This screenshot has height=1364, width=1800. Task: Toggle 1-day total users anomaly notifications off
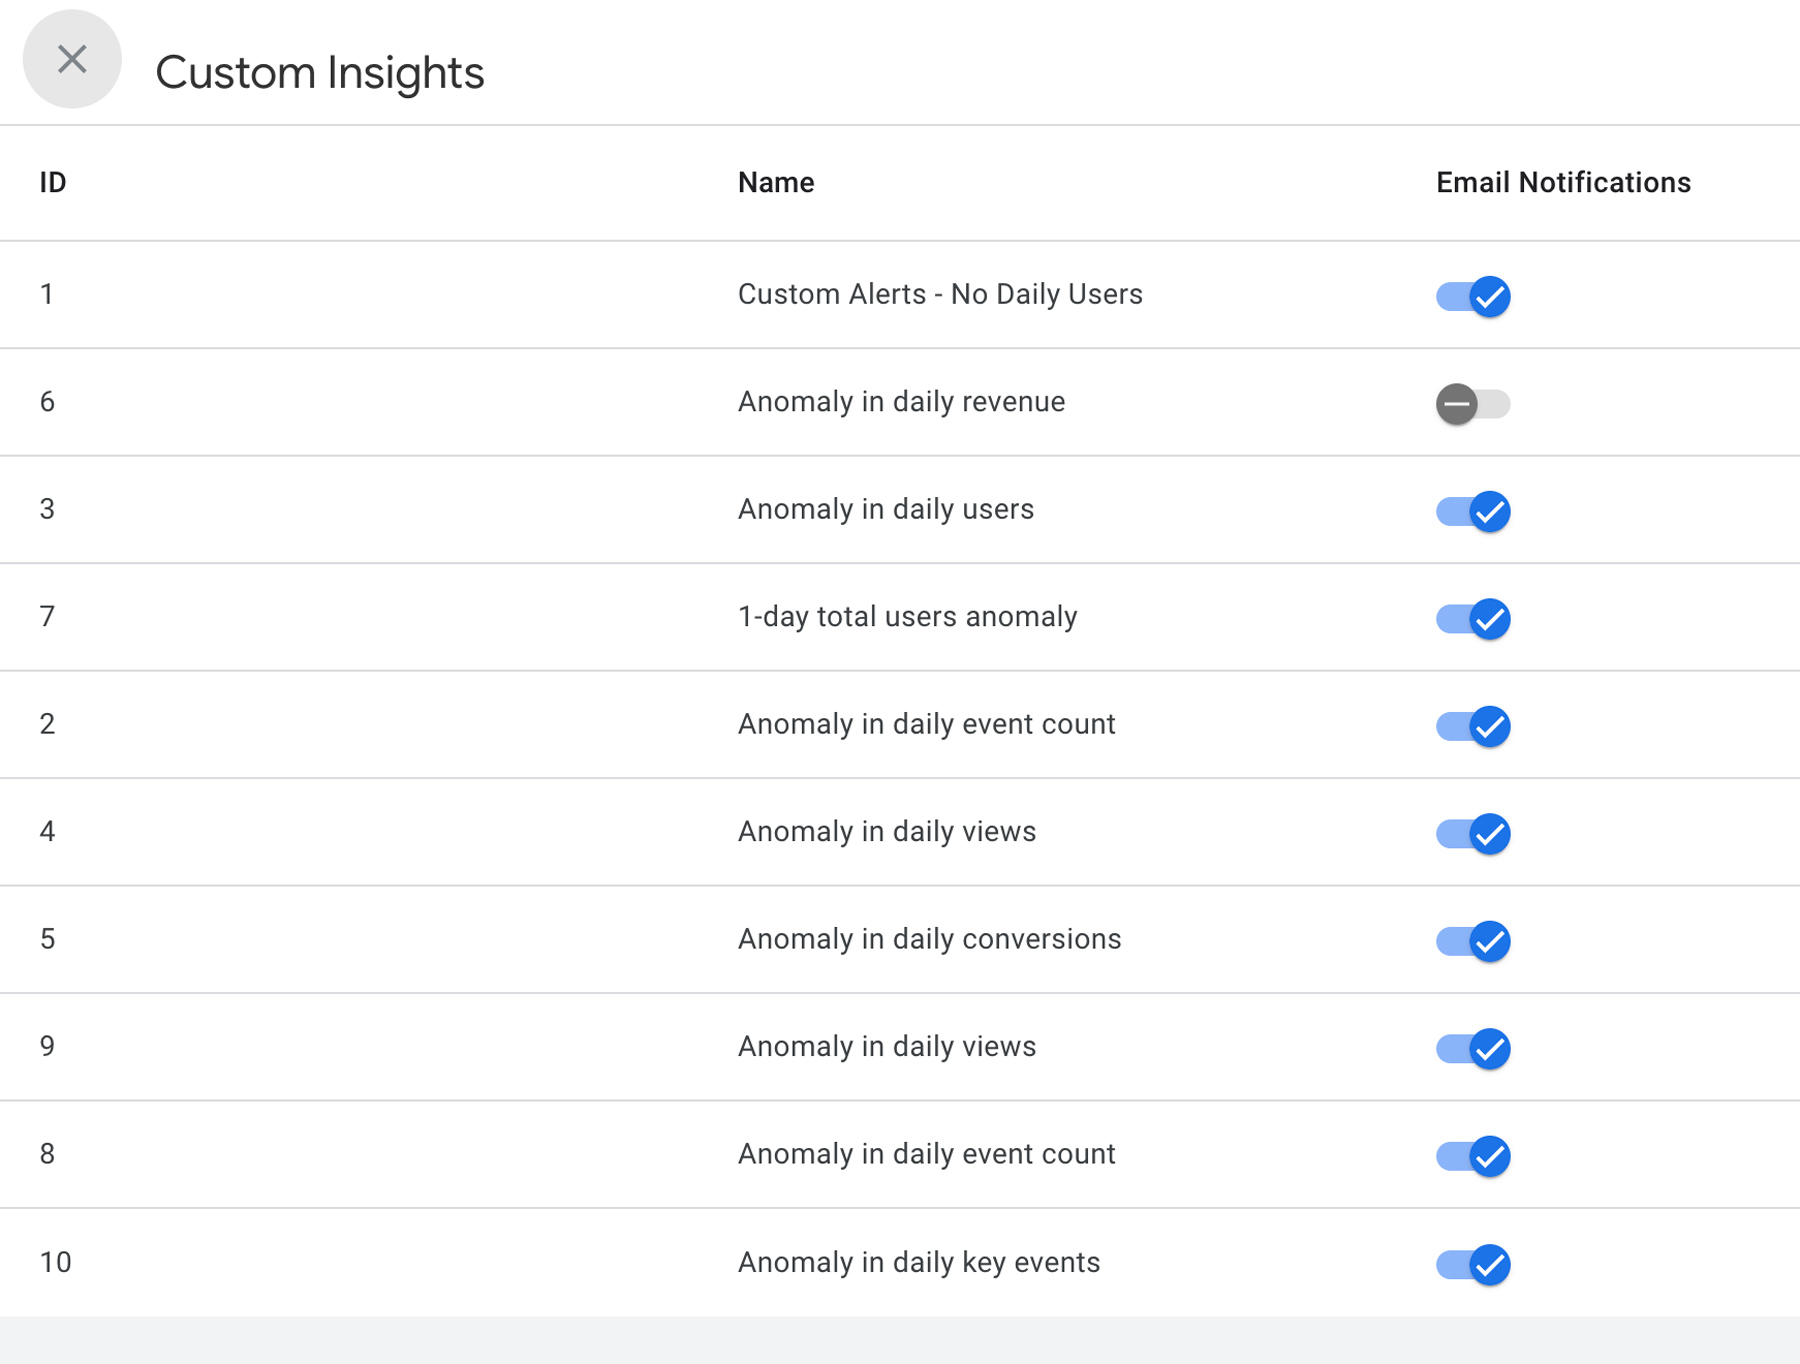tap(1471, 619)
